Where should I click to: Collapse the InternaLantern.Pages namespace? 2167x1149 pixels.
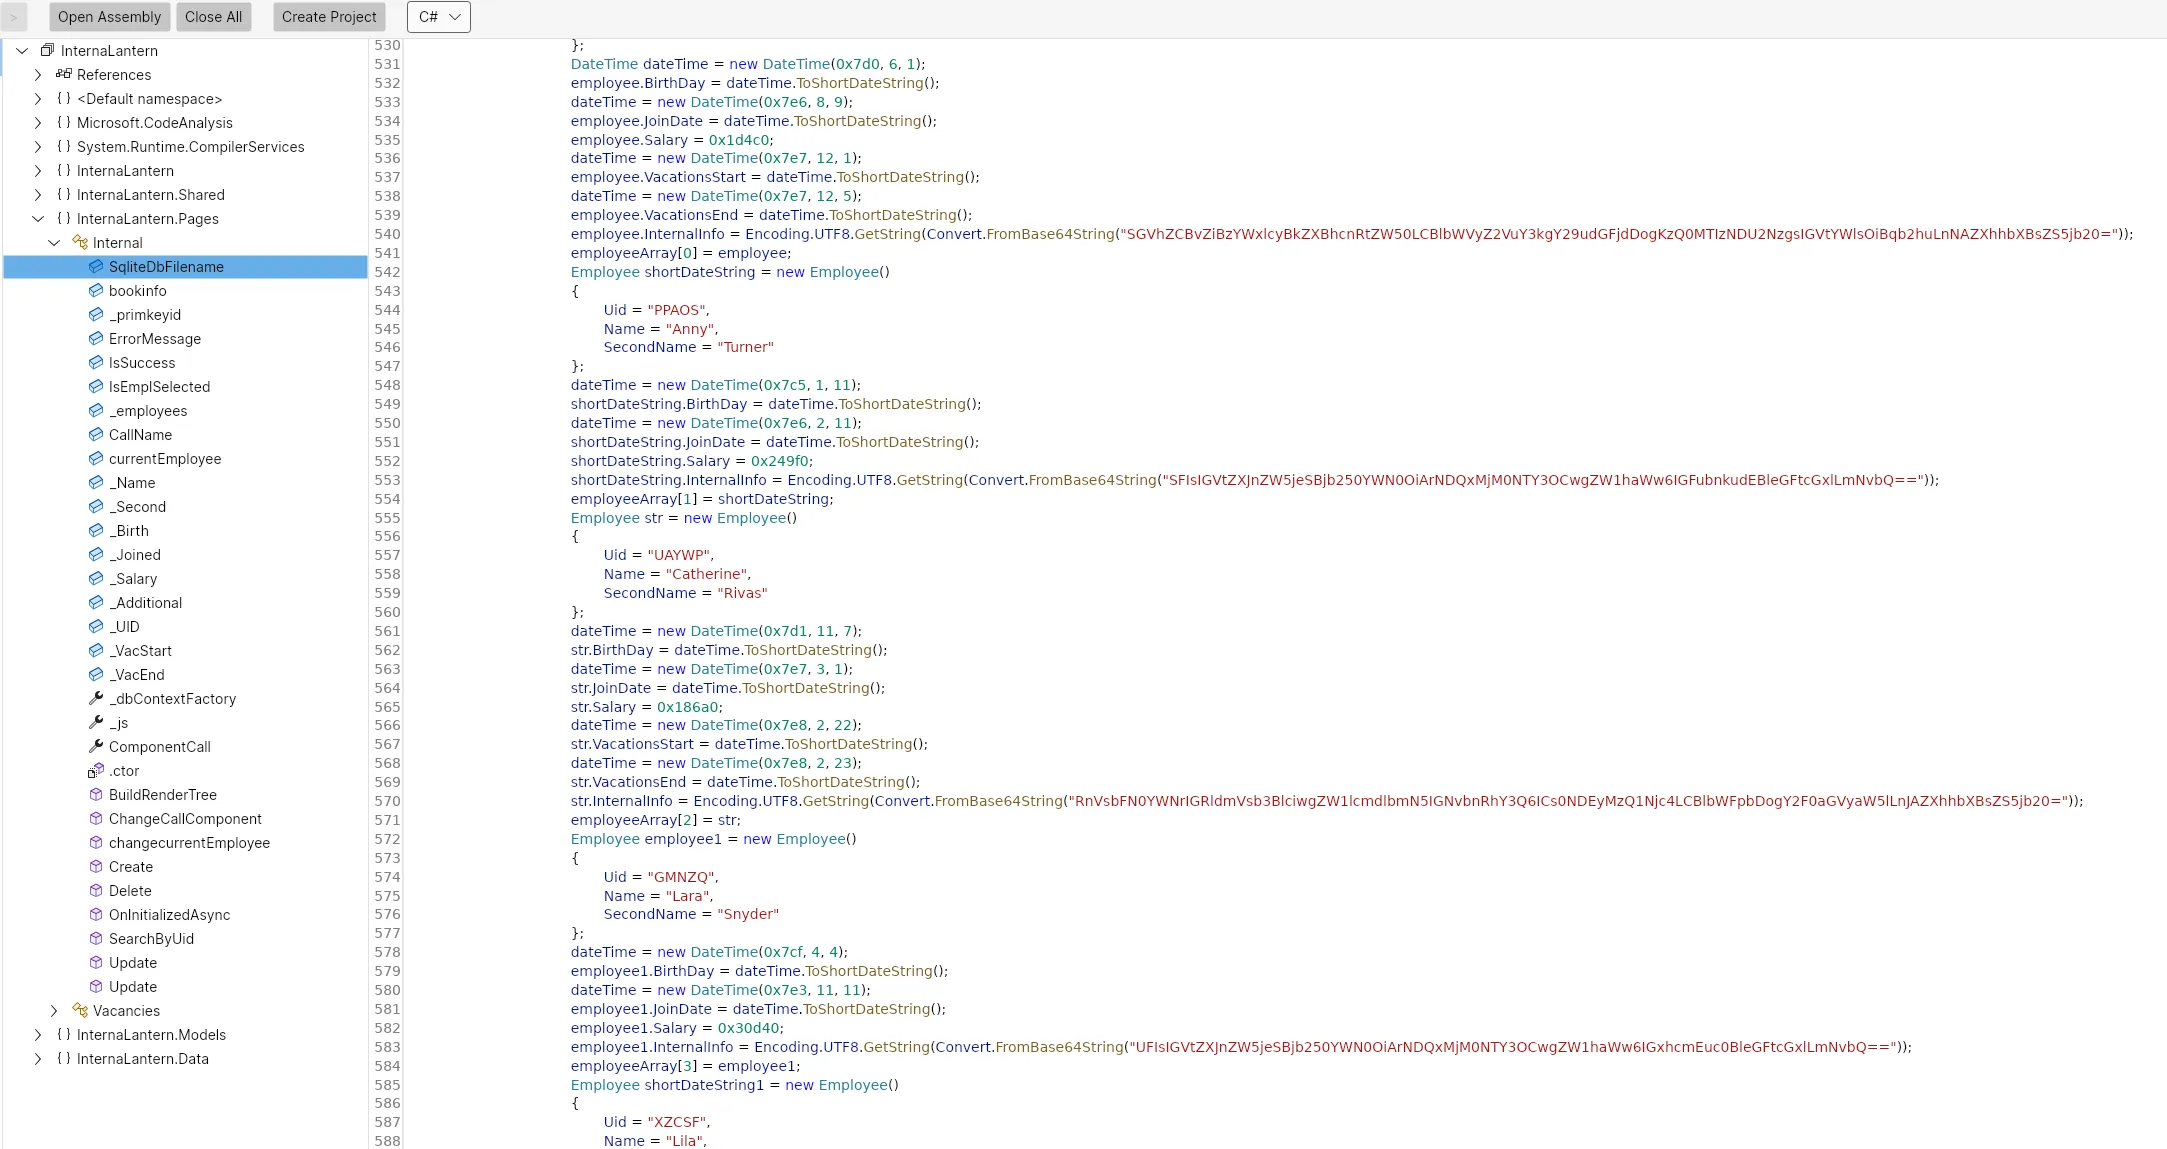click(38, 218)
